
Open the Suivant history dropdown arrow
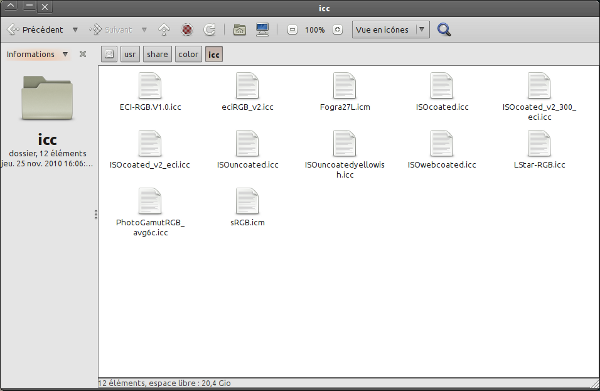(144, 30)
